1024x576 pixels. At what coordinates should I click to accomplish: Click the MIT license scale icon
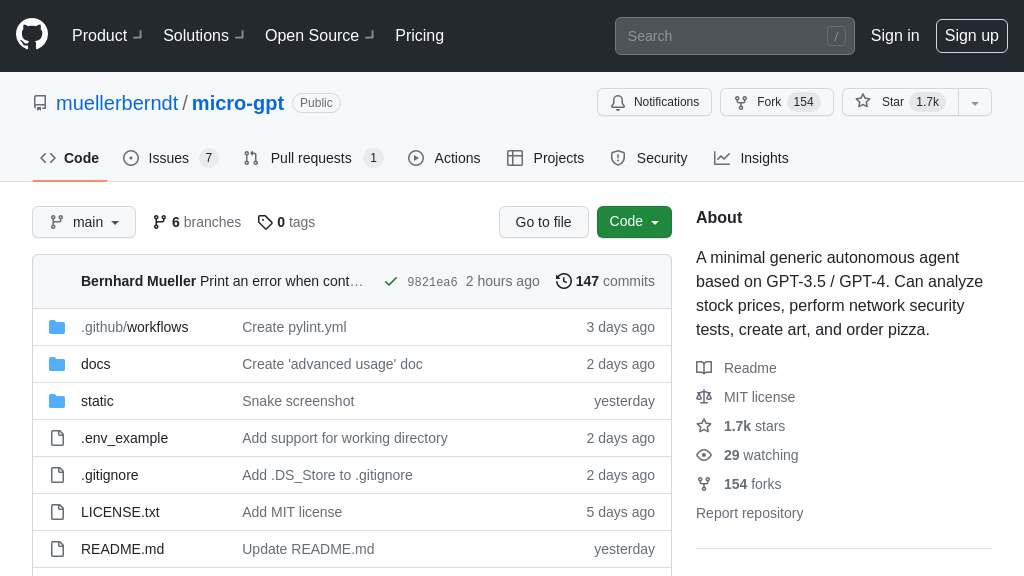[704, 397]
